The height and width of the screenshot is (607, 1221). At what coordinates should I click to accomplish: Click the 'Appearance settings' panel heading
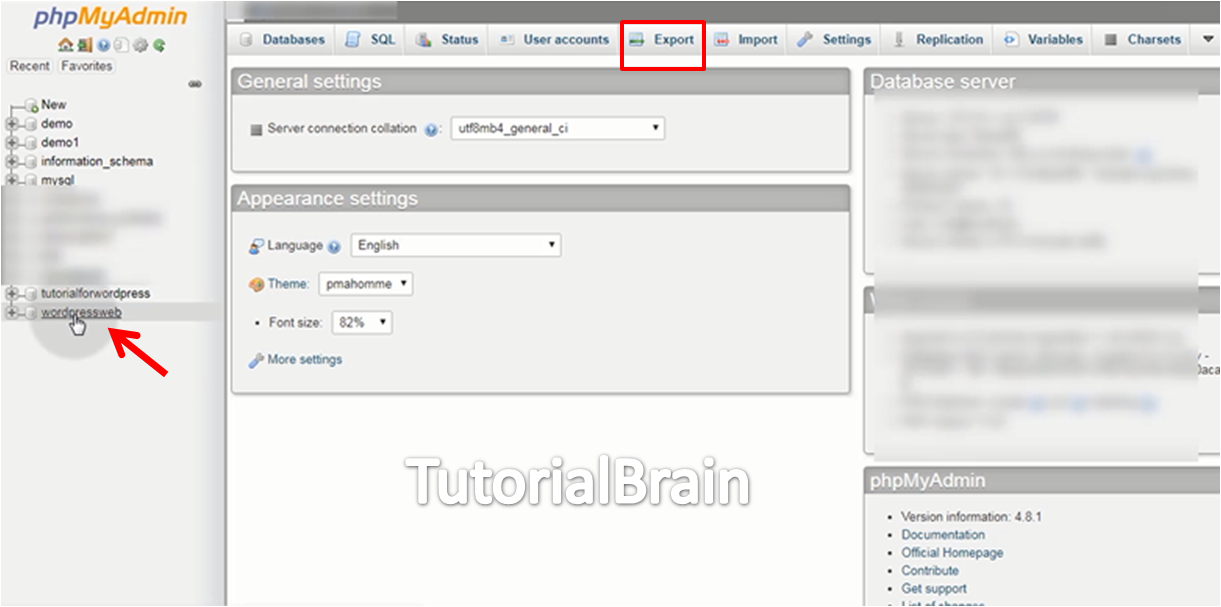[x=327, y=198]
